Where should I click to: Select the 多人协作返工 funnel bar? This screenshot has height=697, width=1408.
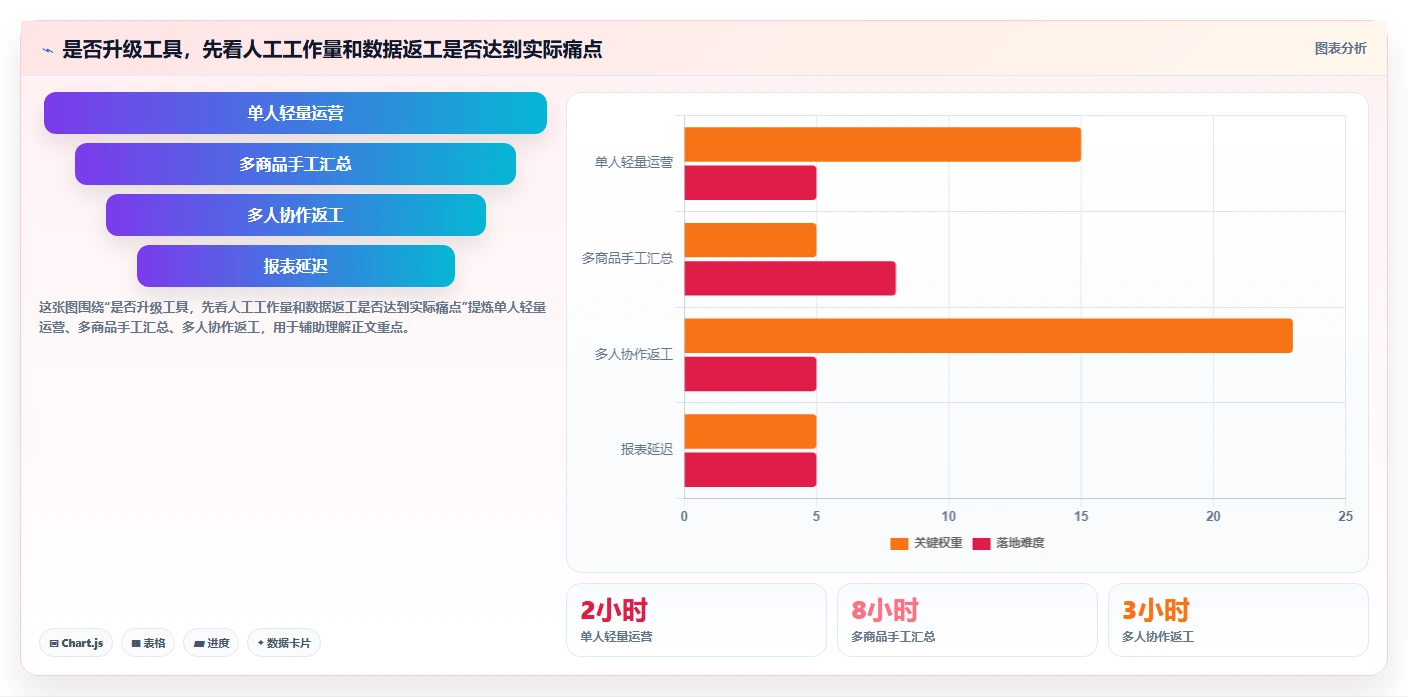pyautogui.click(x=295, y=215)
